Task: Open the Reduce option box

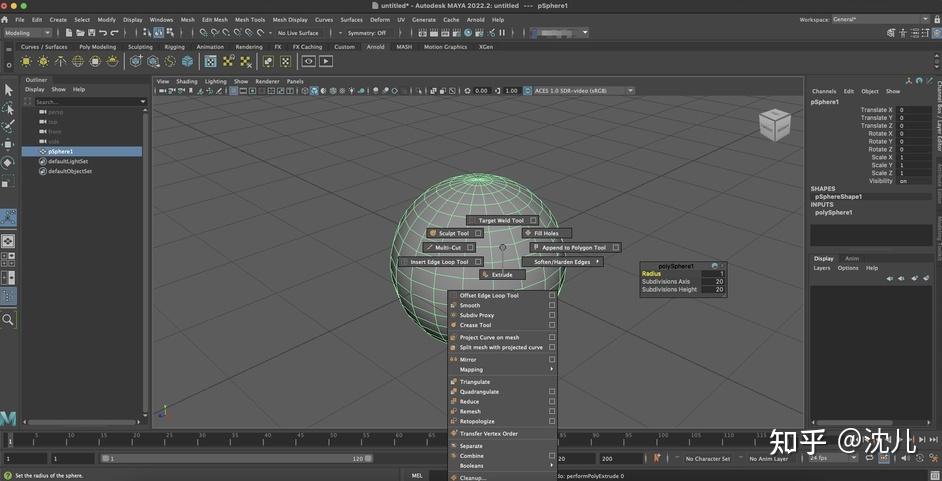Action: coord(552,401)
